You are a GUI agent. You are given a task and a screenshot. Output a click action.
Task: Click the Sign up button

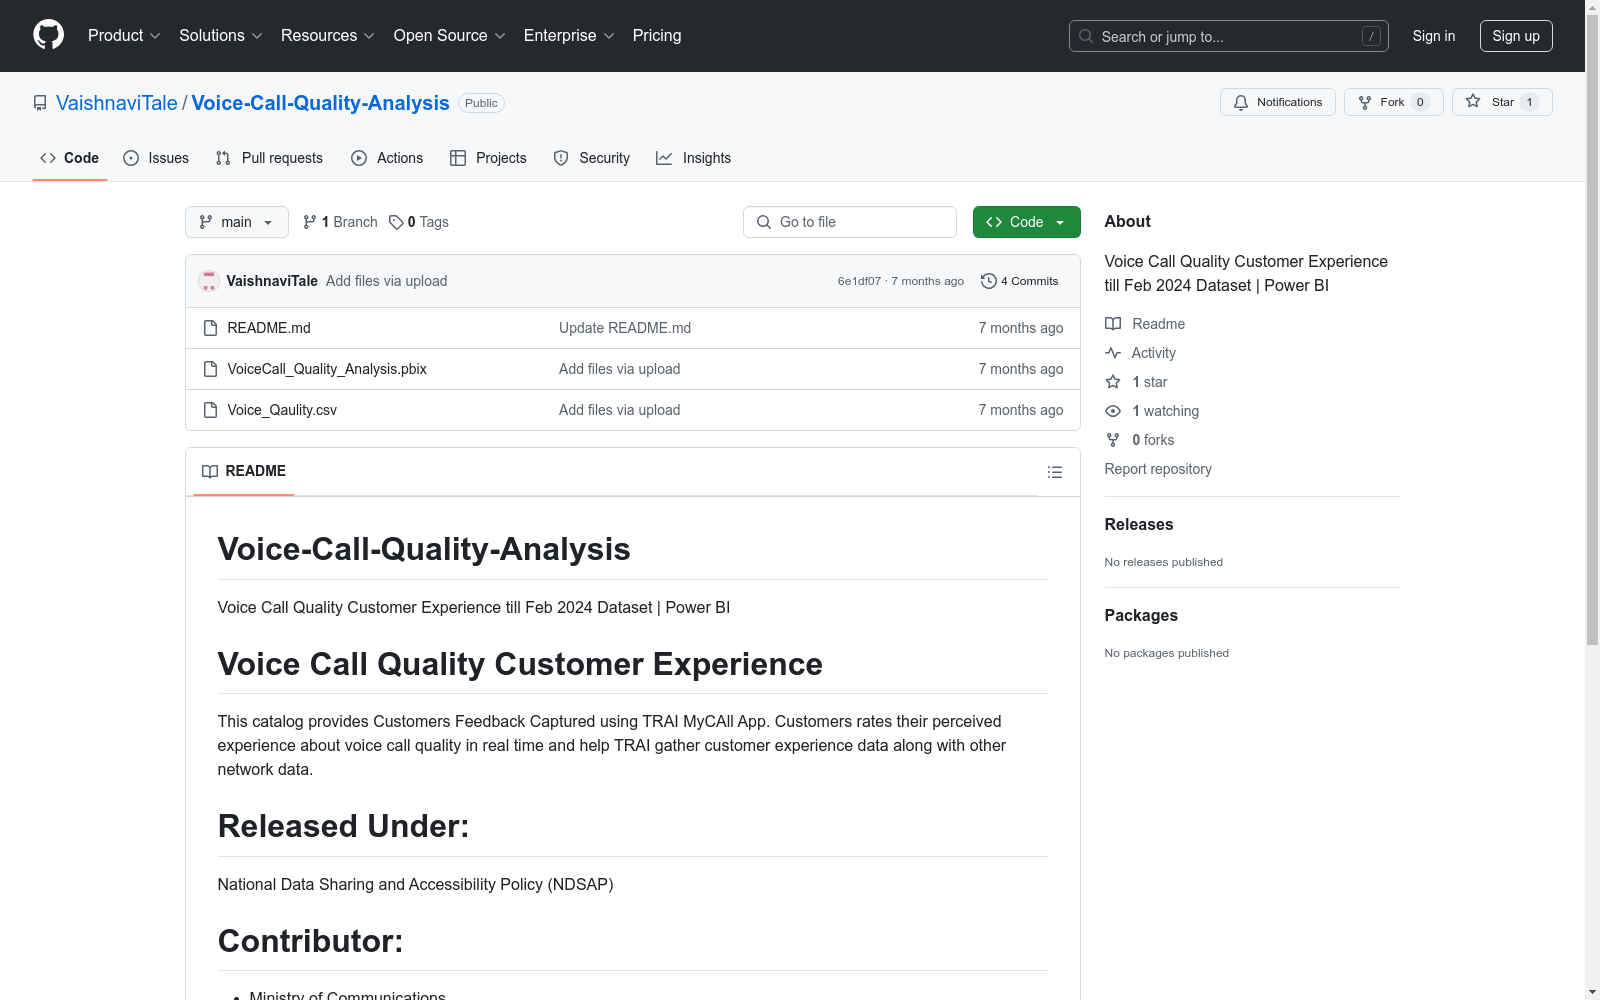[x=1516, y=36]
